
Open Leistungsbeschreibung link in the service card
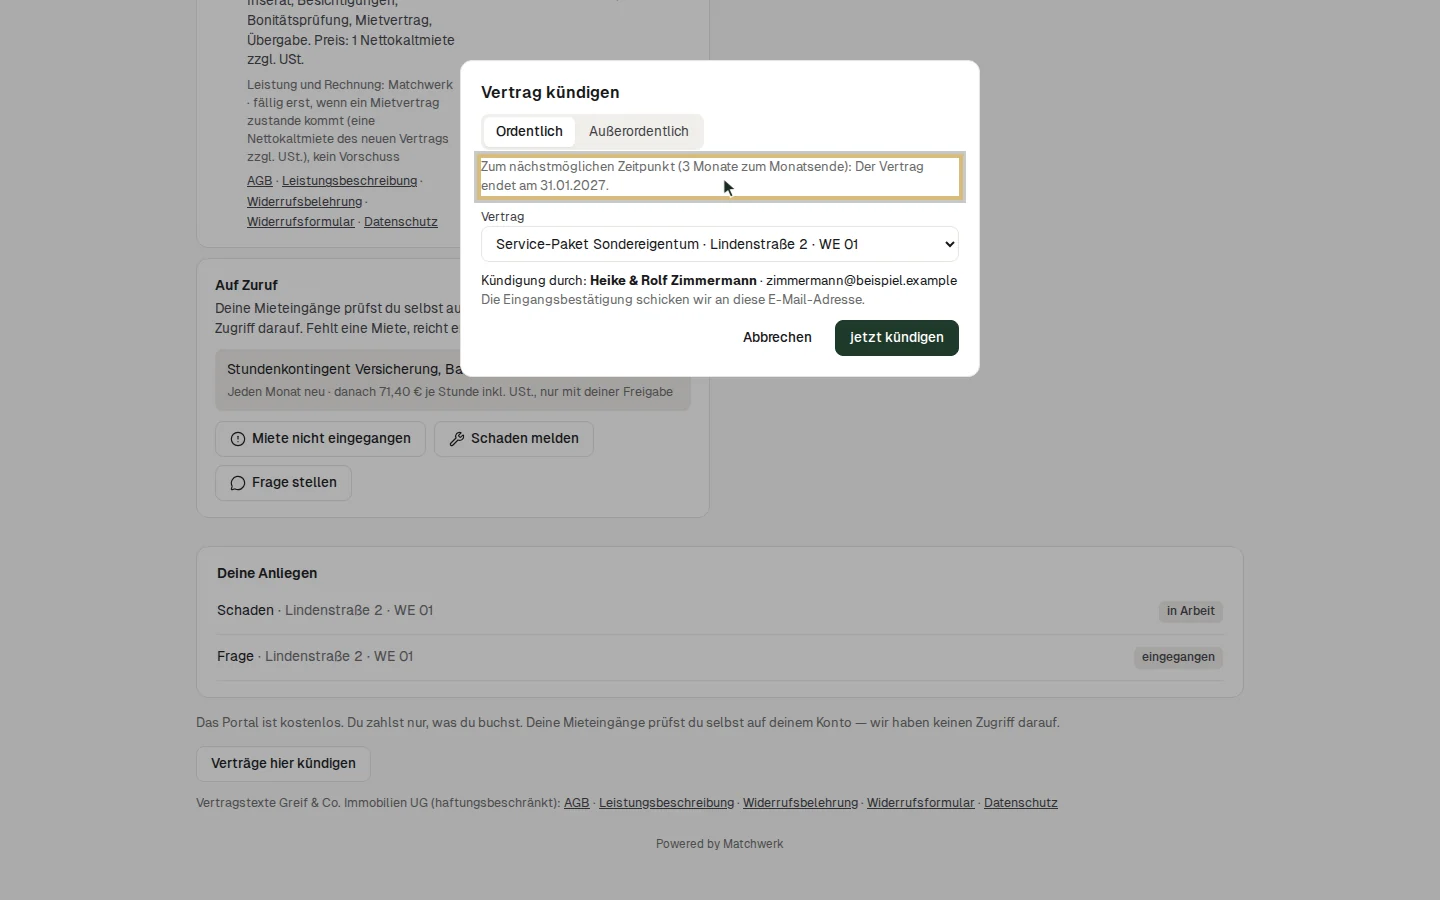click(x=350, y=181)
